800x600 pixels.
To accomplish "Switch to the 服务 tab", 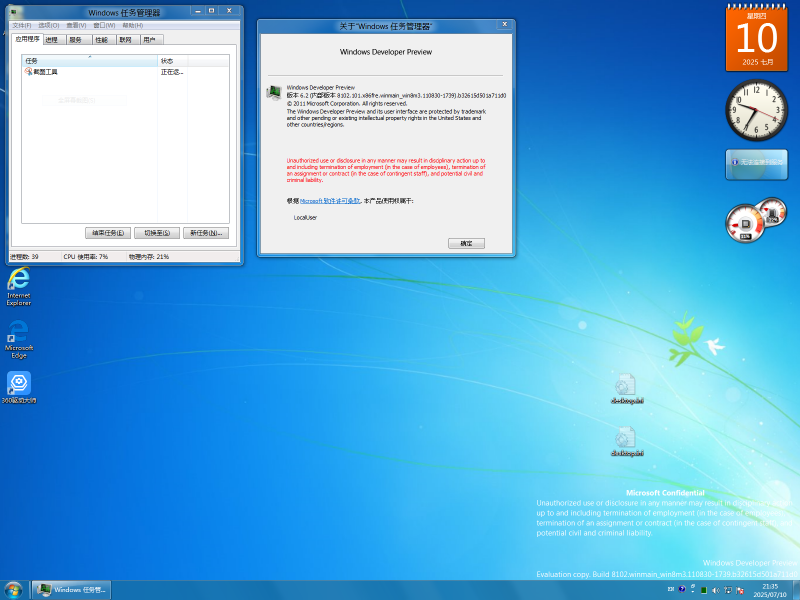I will pyautogui.click(x=79, y=39).
